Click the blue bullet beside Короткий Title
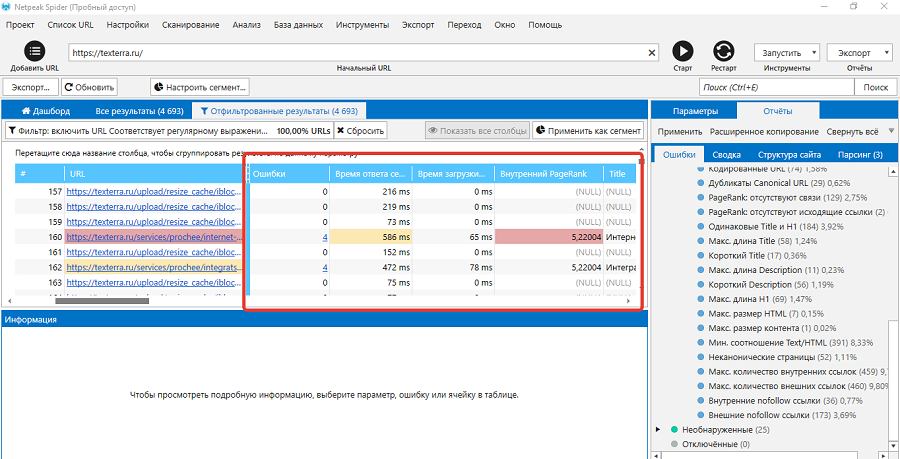This screenshot has width=900, height=459. (700, 255)
